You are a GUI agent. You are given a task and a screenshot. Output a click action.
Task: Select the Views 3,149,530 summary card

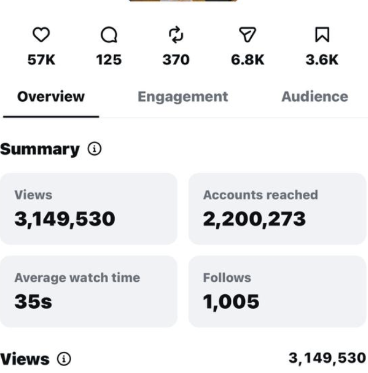(88, 209)
